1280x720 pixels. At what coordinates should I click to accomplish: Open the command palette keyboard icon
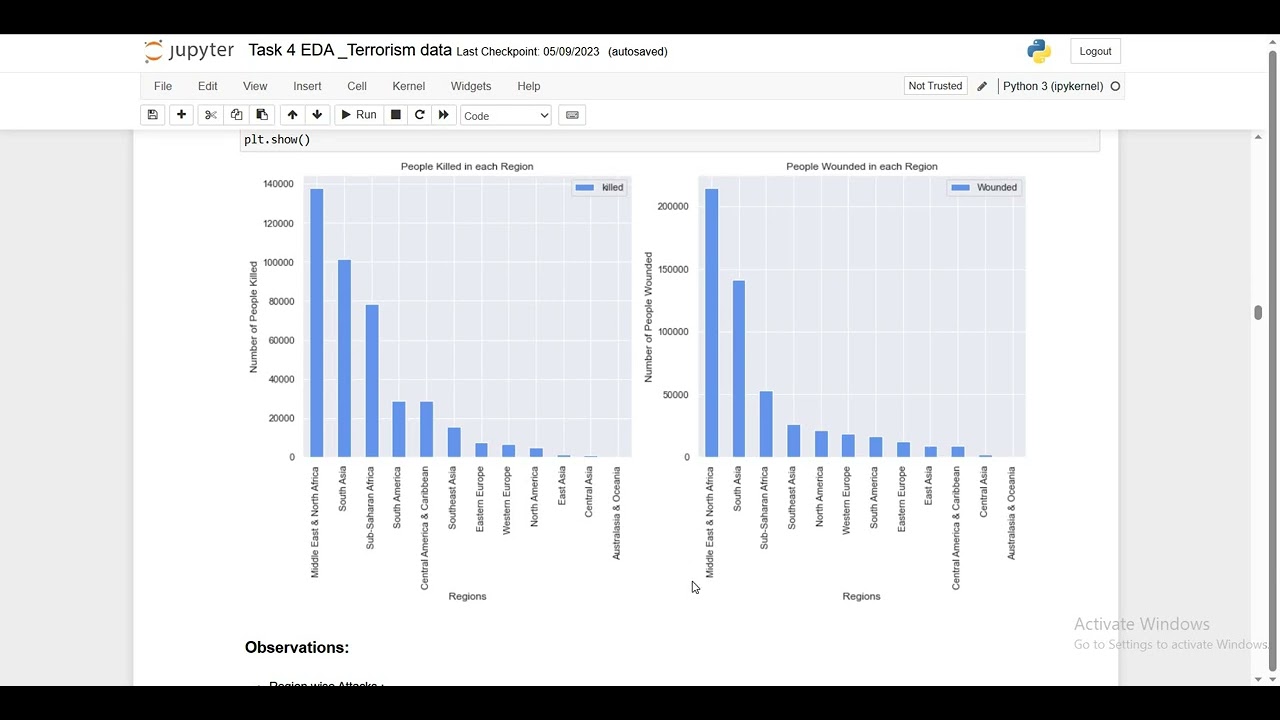pyautogui.click(x=572, y=115)
